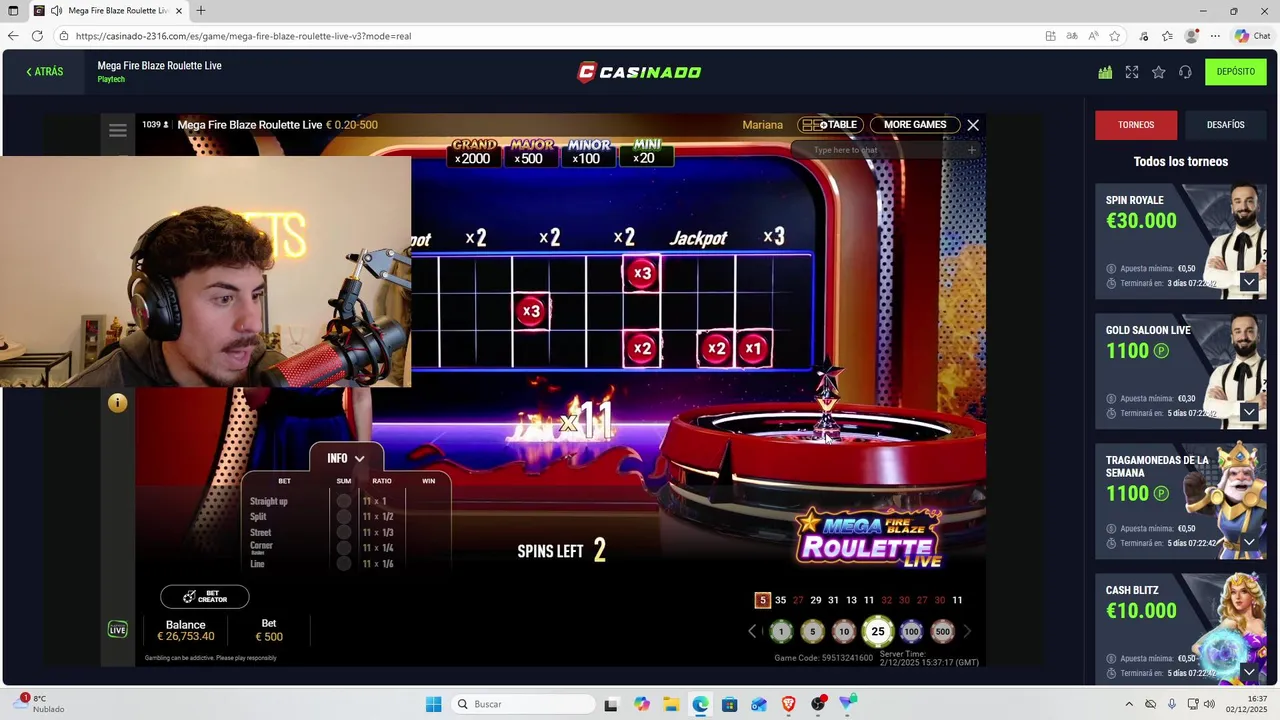The width and height of the screenshot is (1280, 720).
Task: Open the translate page icon
Action: pyautogui.click(x=1072, y=36)
